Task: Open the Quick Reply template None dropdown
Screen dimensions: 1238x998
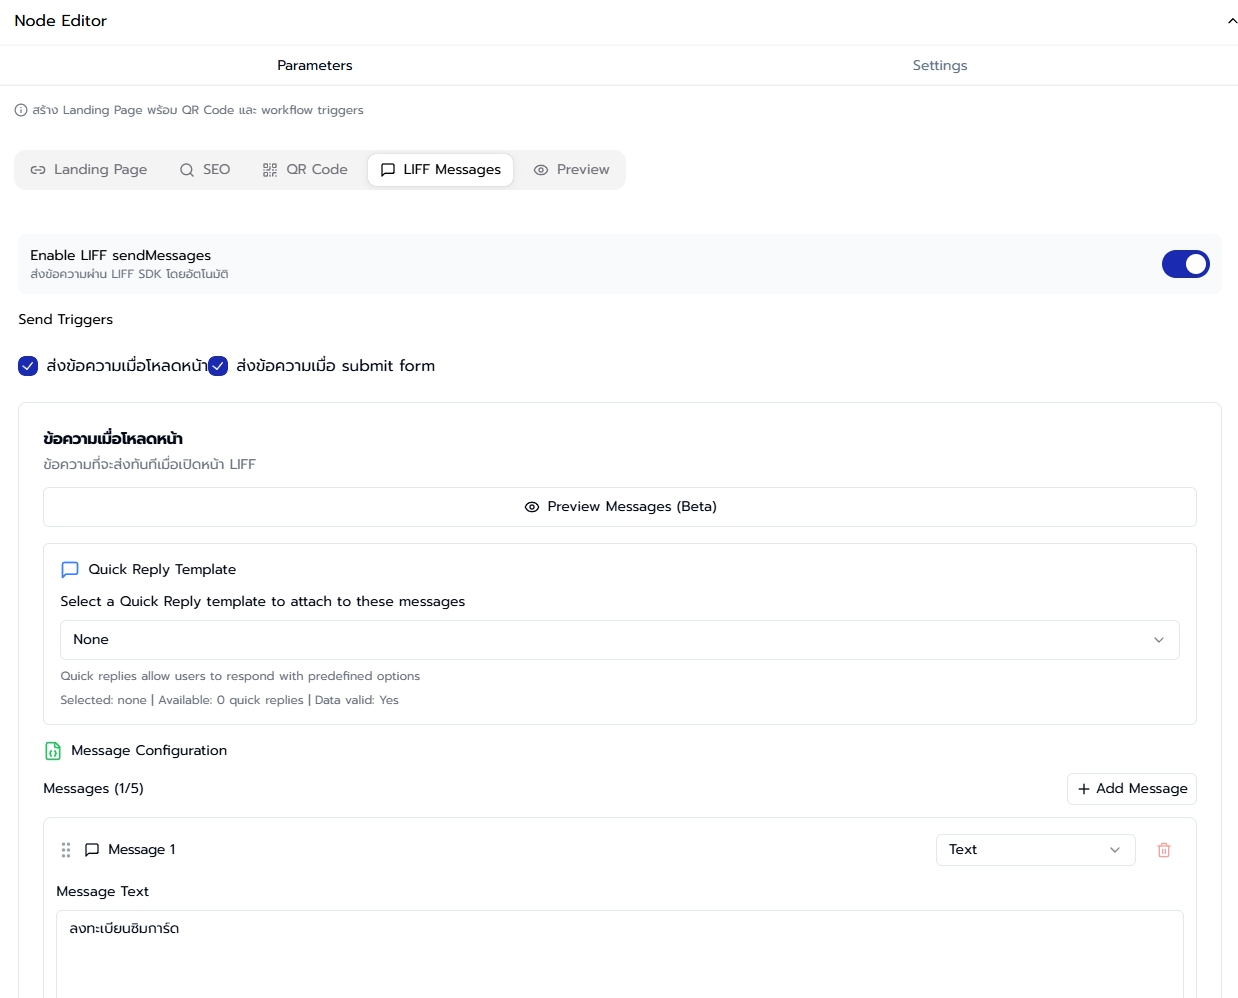Action: (618, 639)
